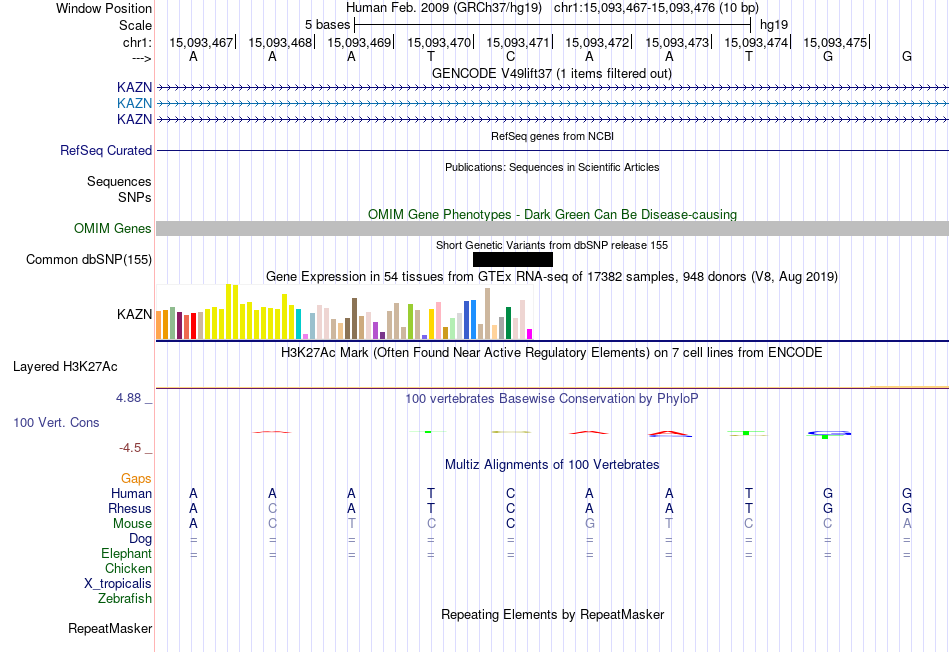
Task: Click the X_tropicalis alignment row label
Action: coord(118,584)
